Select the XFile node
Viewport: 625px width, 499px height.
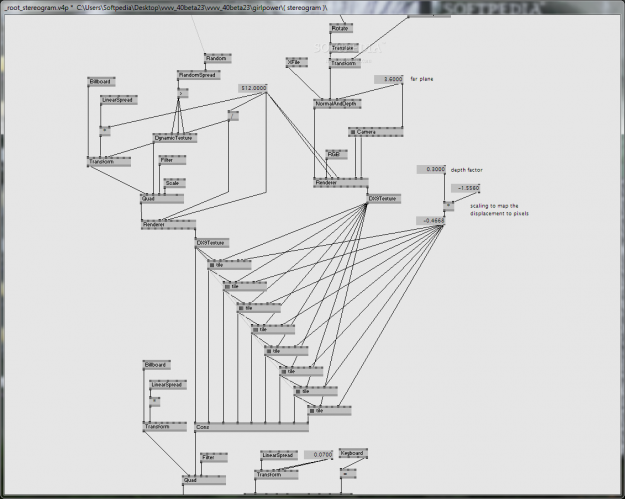(297, 62)
